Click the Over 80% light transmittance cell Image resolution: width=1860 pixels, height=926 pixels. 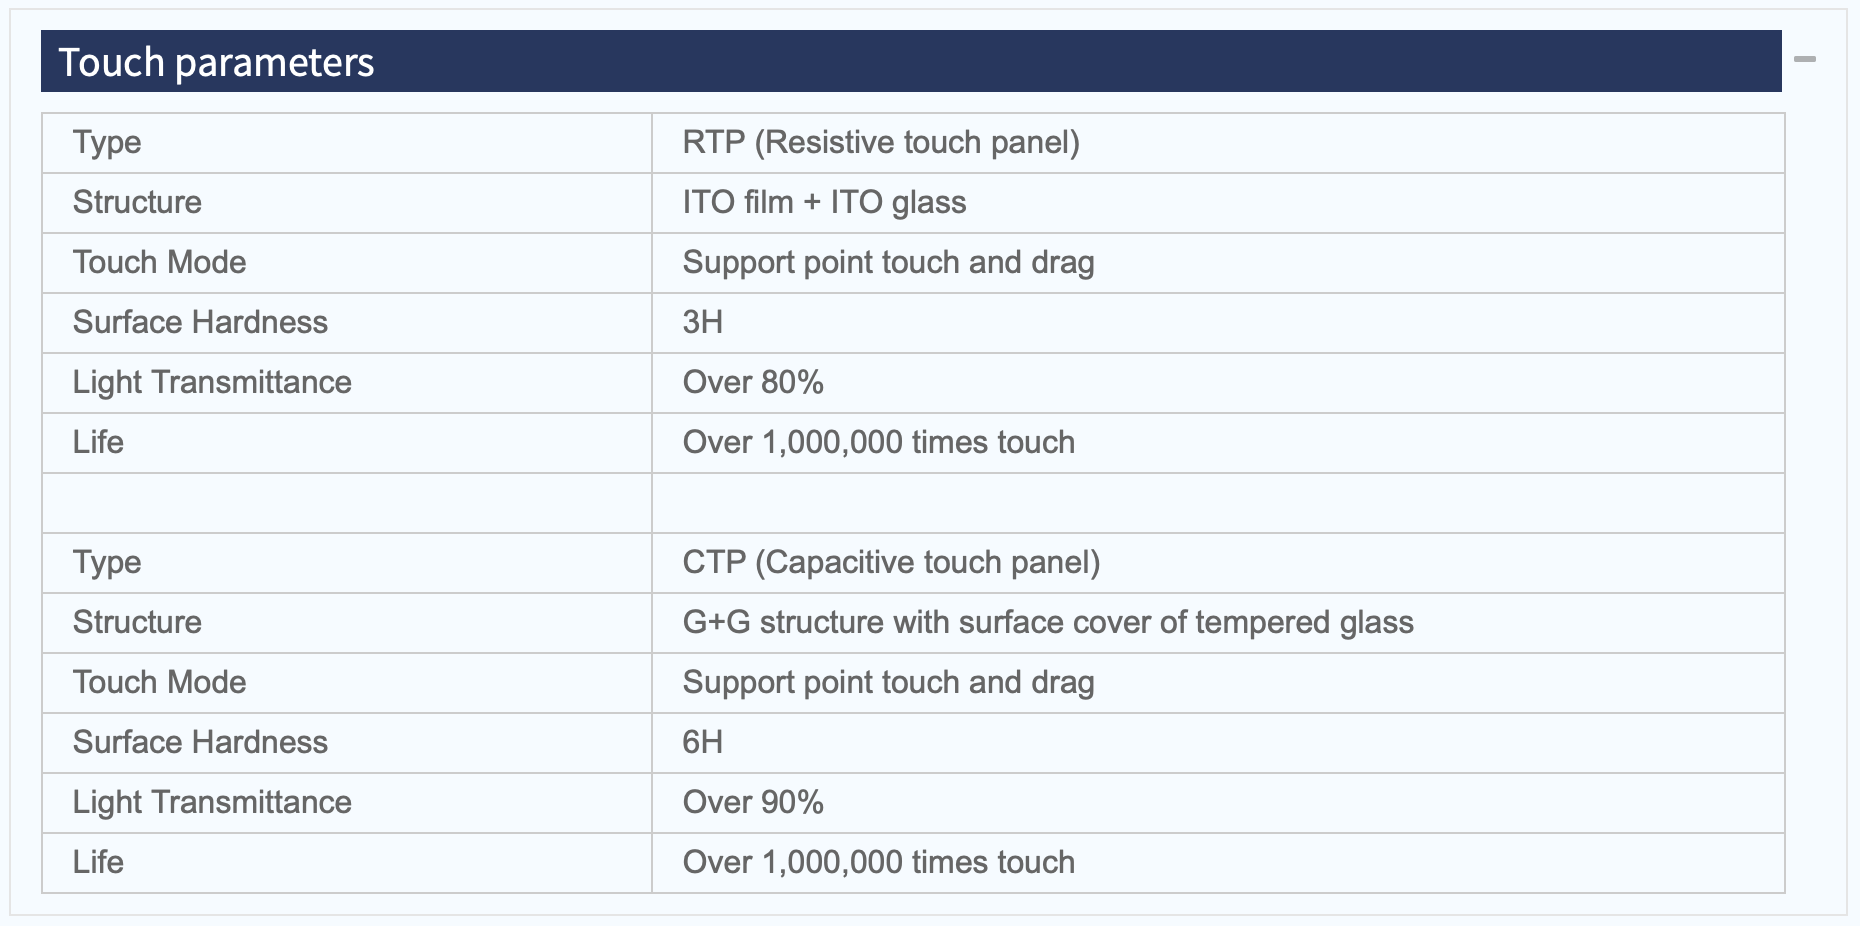coord(1218,383)
